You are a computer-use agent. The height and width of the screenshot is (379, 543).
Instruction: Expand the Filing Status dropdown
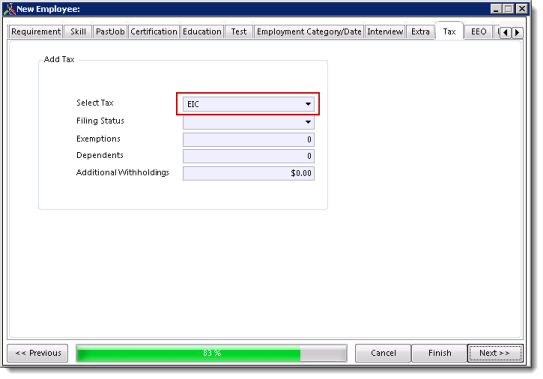click(x=249, y=122)
